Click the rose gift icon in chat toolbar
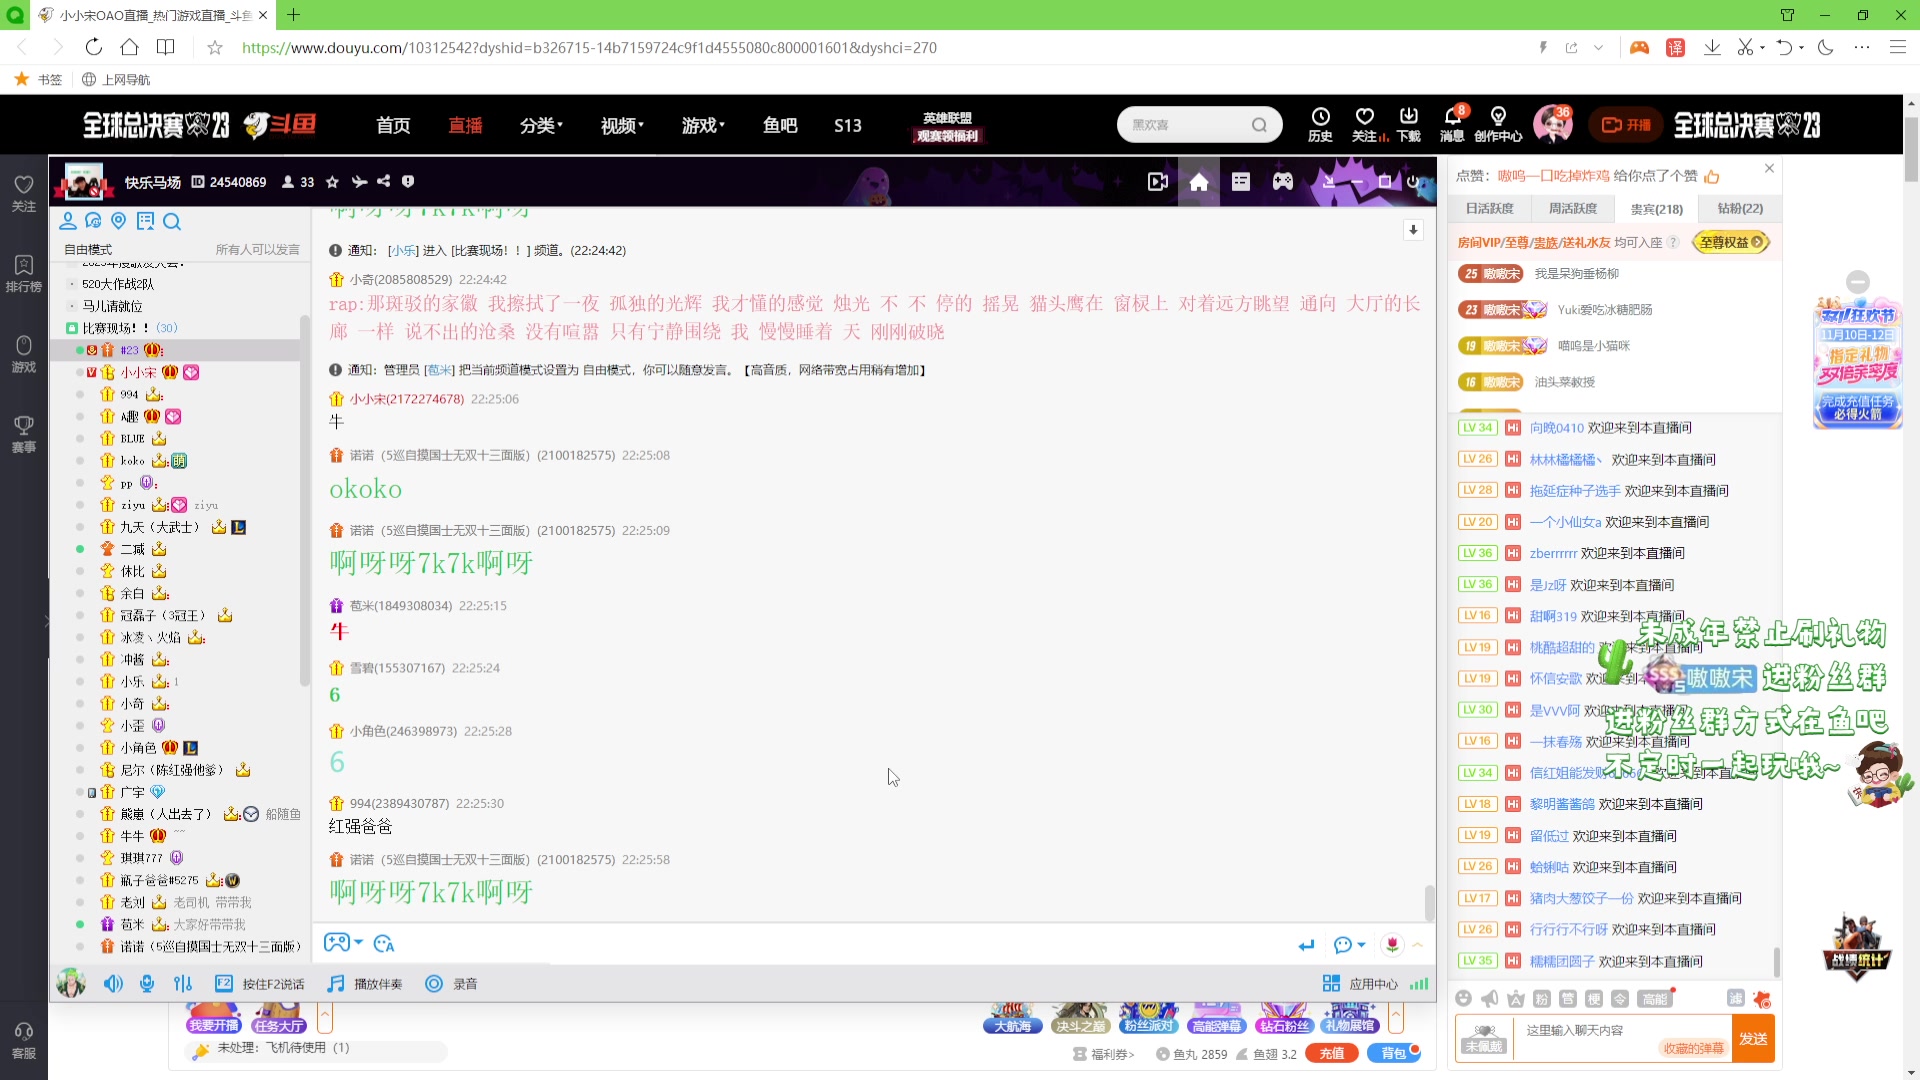 pos(1391,944)
